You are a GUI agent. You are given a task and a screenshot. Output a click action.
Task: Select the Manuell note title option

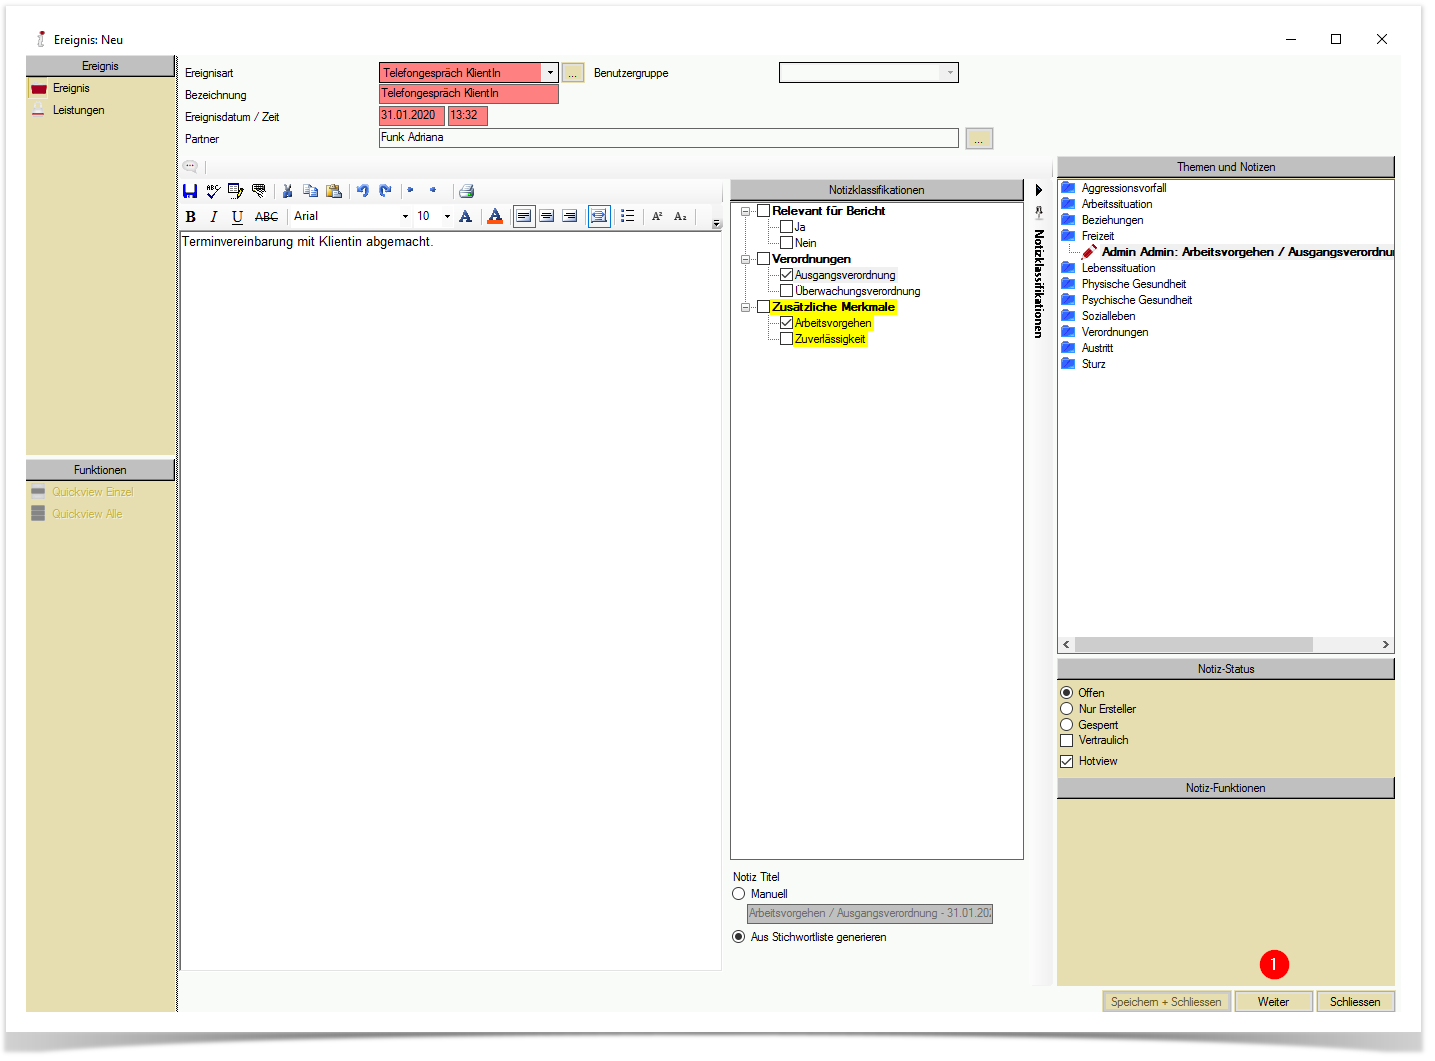point(739,894)
